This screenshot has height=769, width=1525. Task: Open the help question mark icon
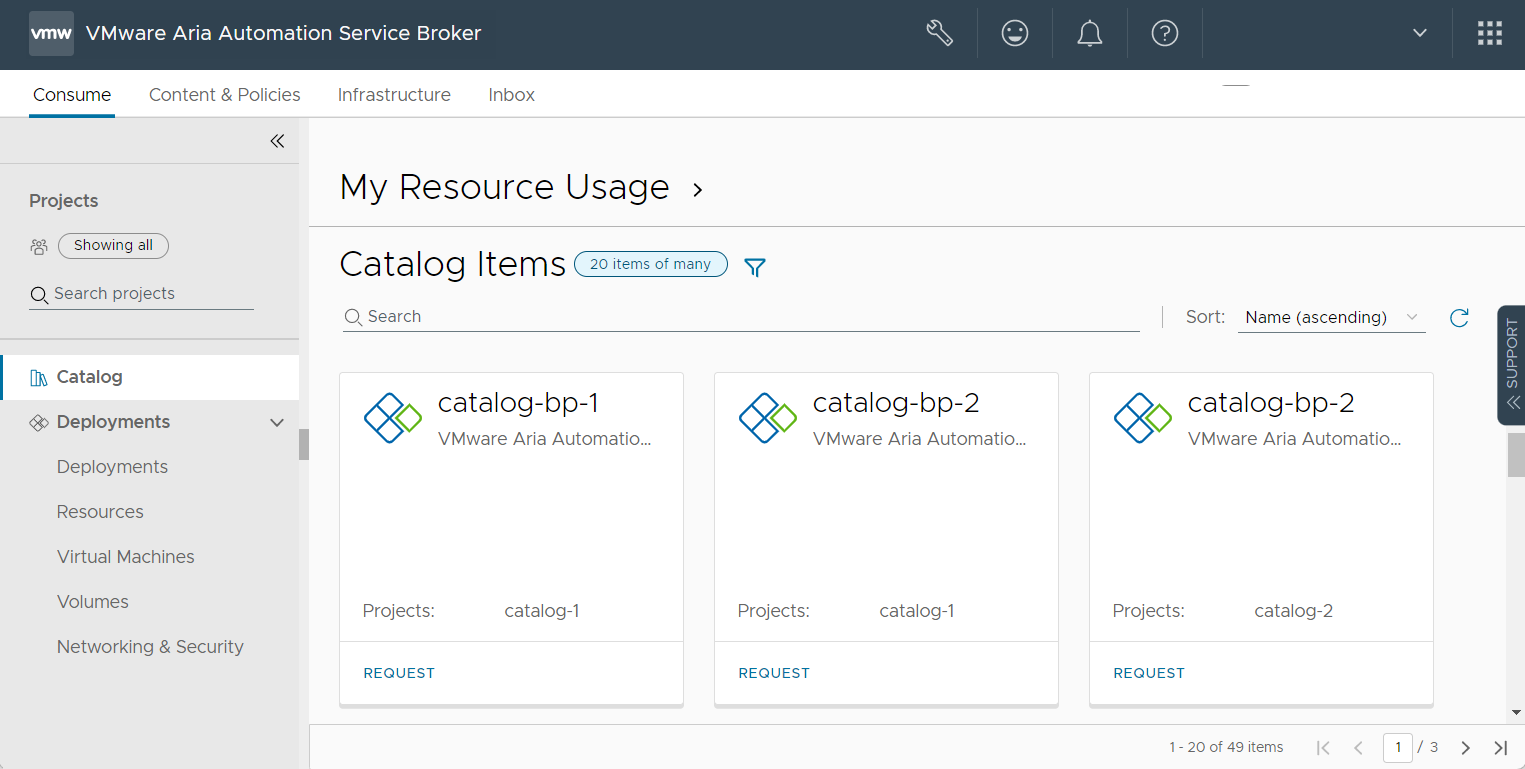pos(1164,33)
